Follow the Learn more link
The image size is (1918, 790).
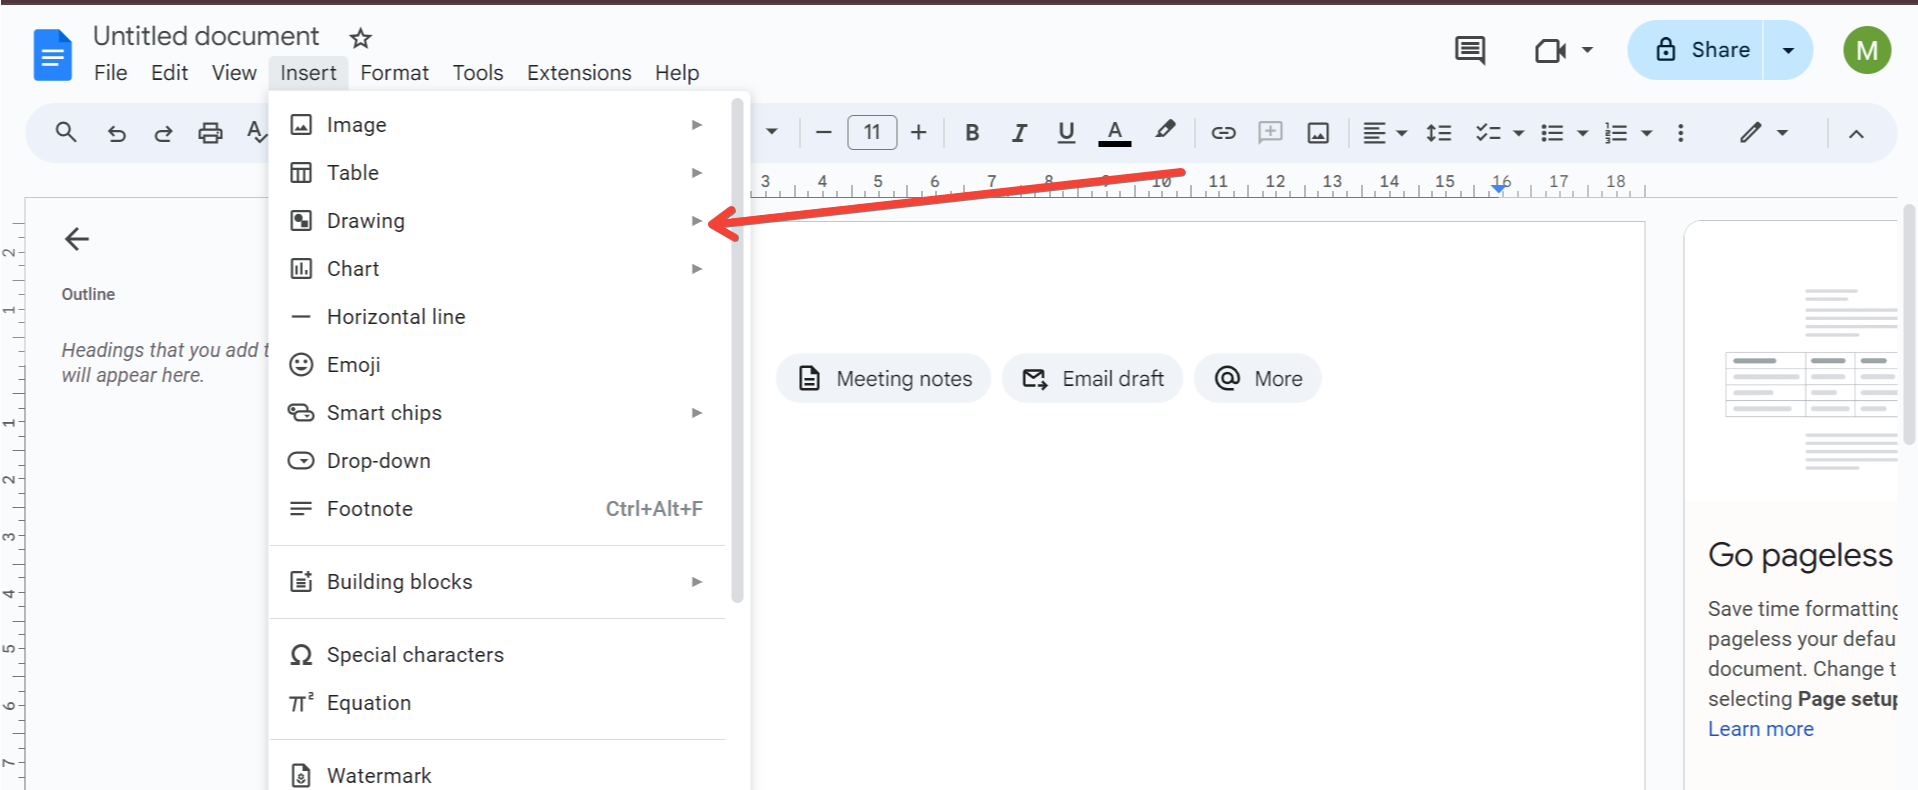tap(1760, 729)
